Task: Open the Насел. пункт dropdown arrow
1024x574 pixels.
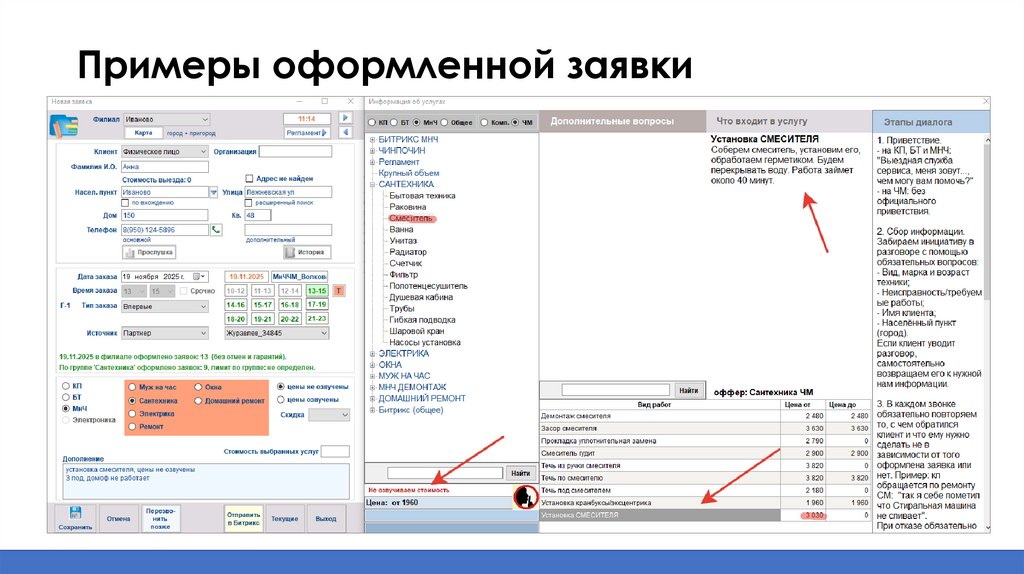Action: click(x=213, y=192)
